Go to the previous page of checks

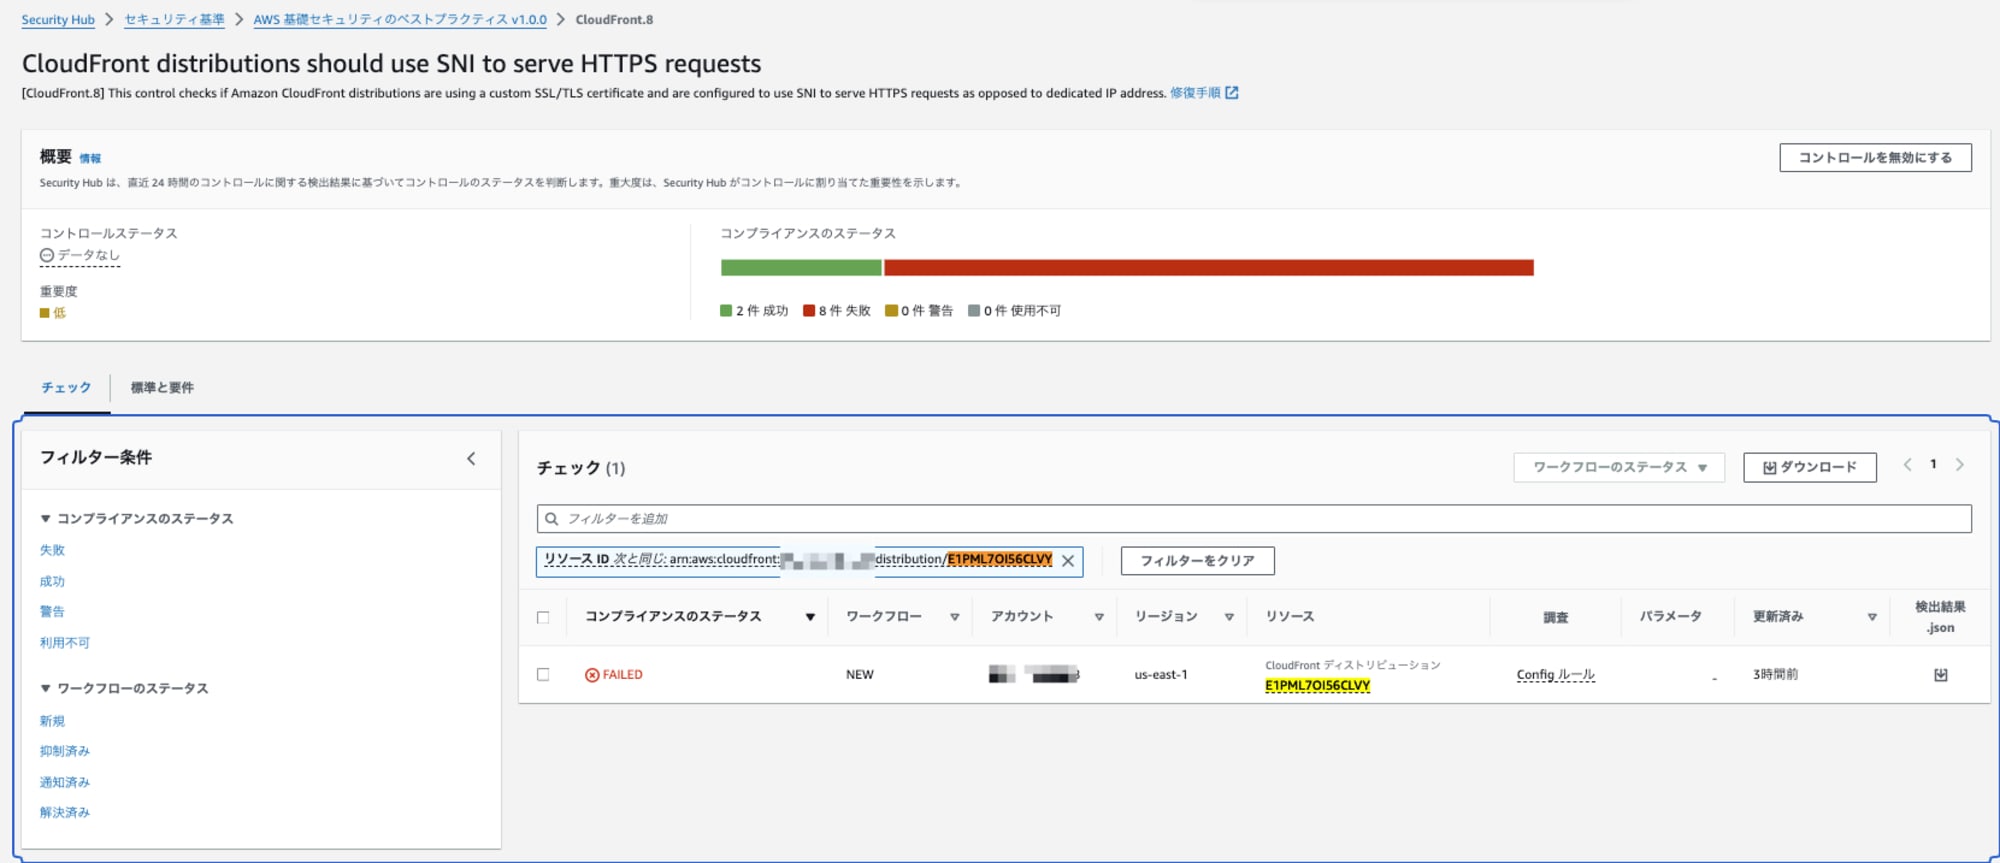point(1907,465)
